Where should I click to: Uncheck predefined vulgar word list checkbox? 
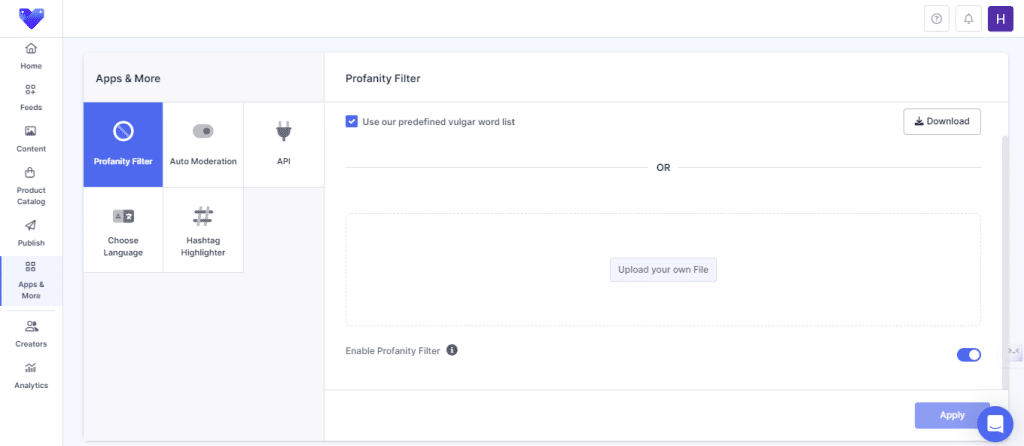pos(352,122)
